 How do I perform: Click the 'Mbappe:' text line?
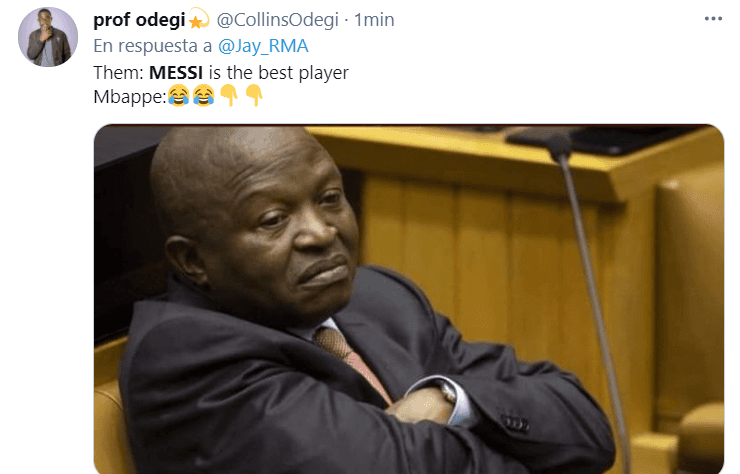(x=130, y=97)
